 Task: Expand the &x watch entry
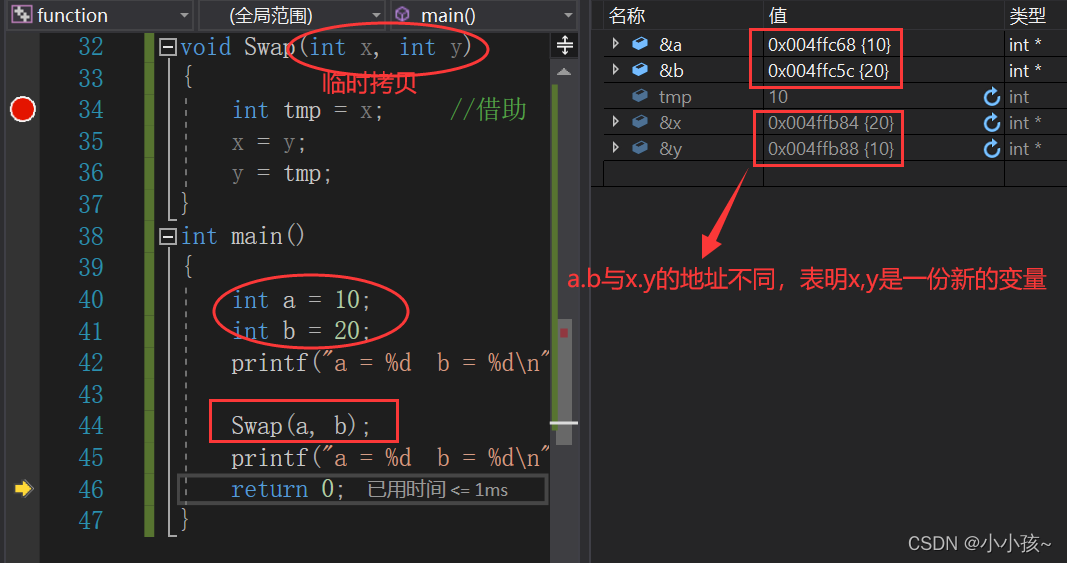coord(616,122)
